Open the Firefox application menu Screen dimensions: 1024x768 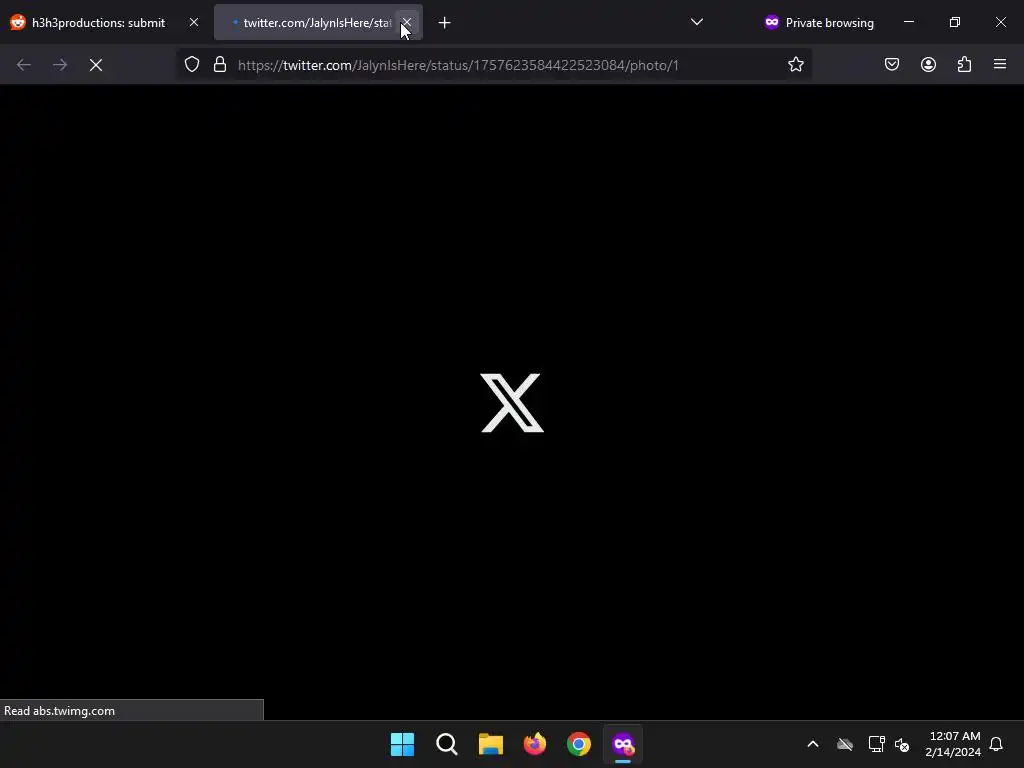click(1000, 64)
